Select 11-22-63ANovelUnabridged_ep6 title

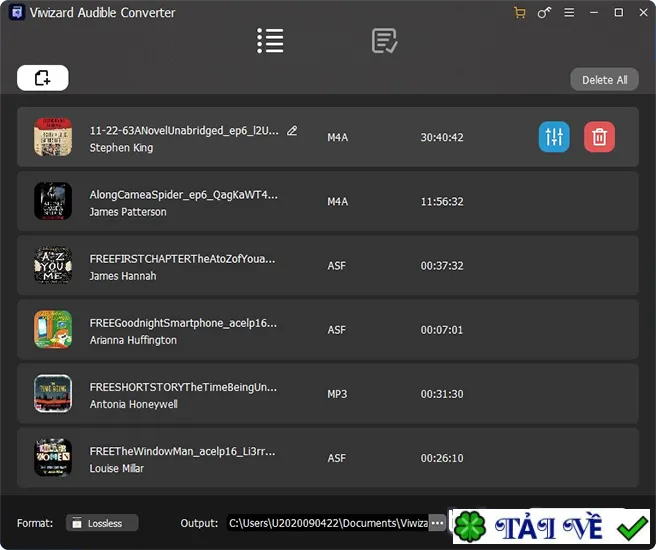(x=184, y=131)
